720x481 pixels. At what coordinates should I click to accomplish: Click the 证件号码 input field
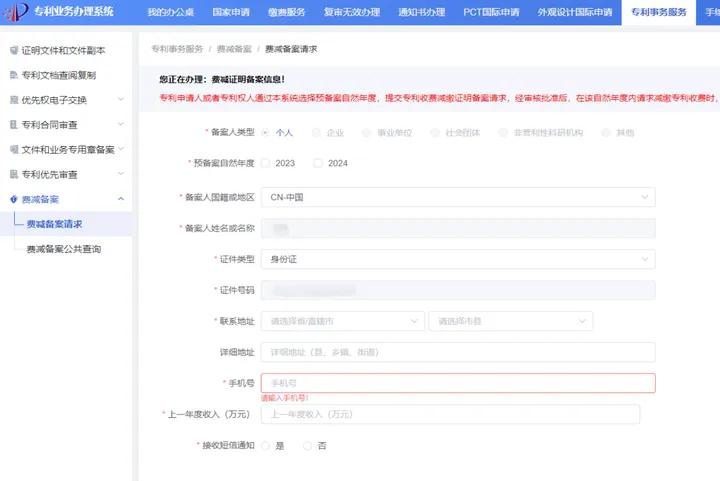click(458, 290)
